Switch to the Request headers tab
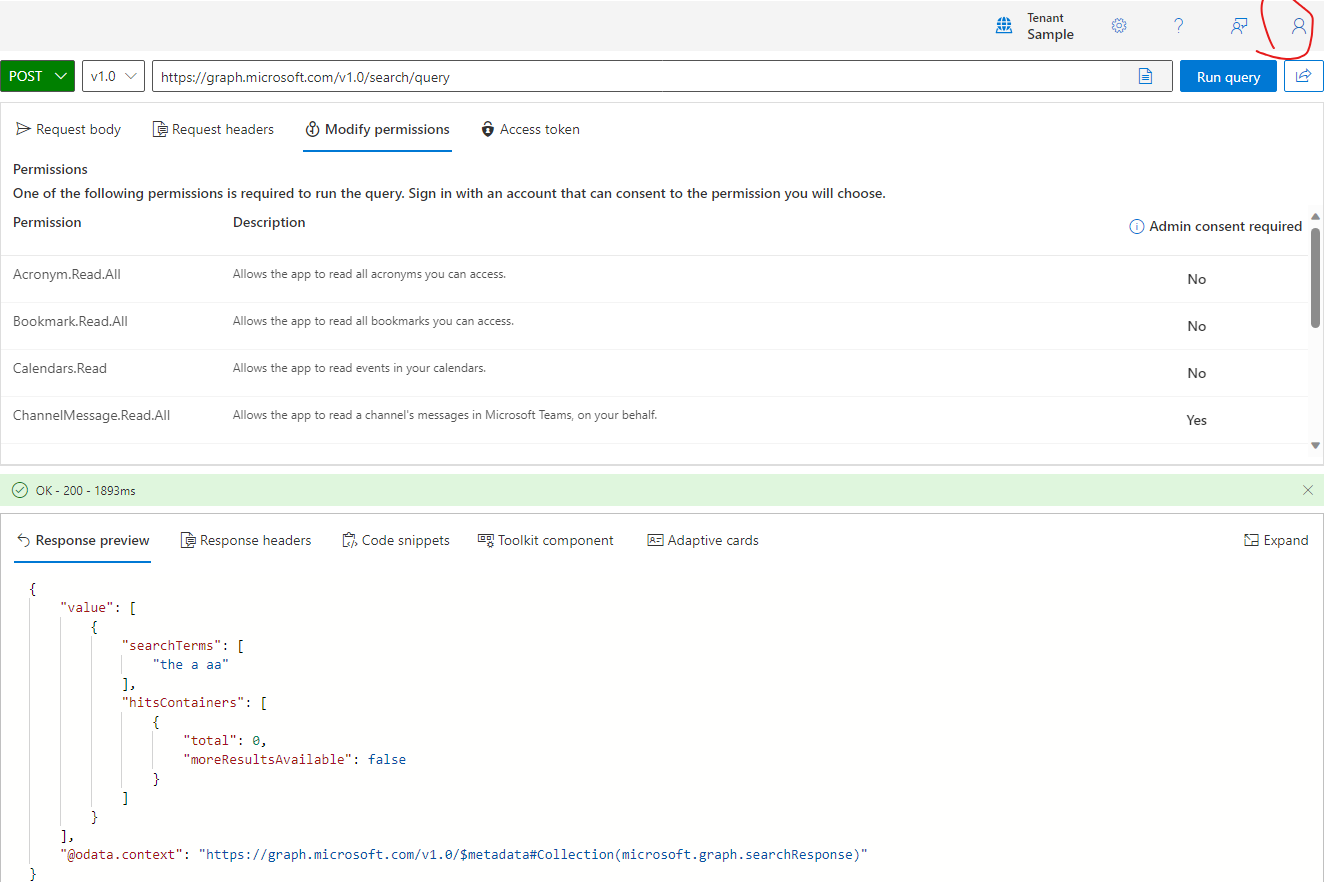The image size is (1324, 882). (213, 129)
